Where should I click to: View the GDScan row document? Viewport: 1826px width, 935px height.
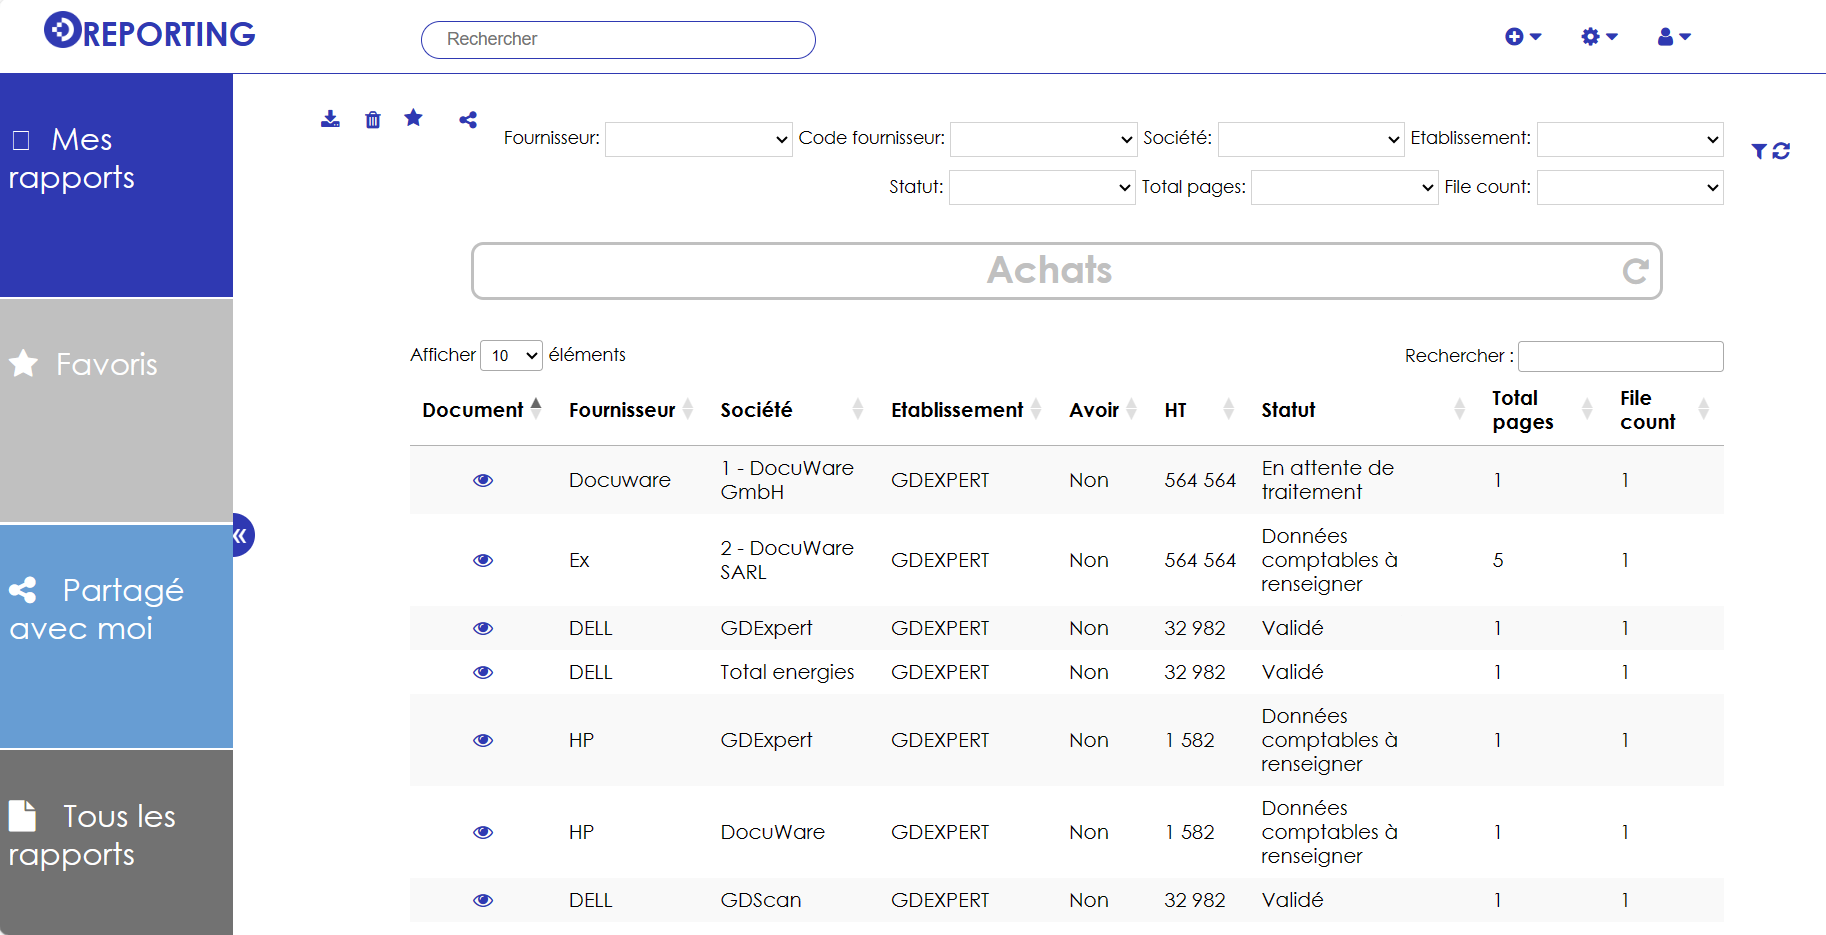coord(483,901)
